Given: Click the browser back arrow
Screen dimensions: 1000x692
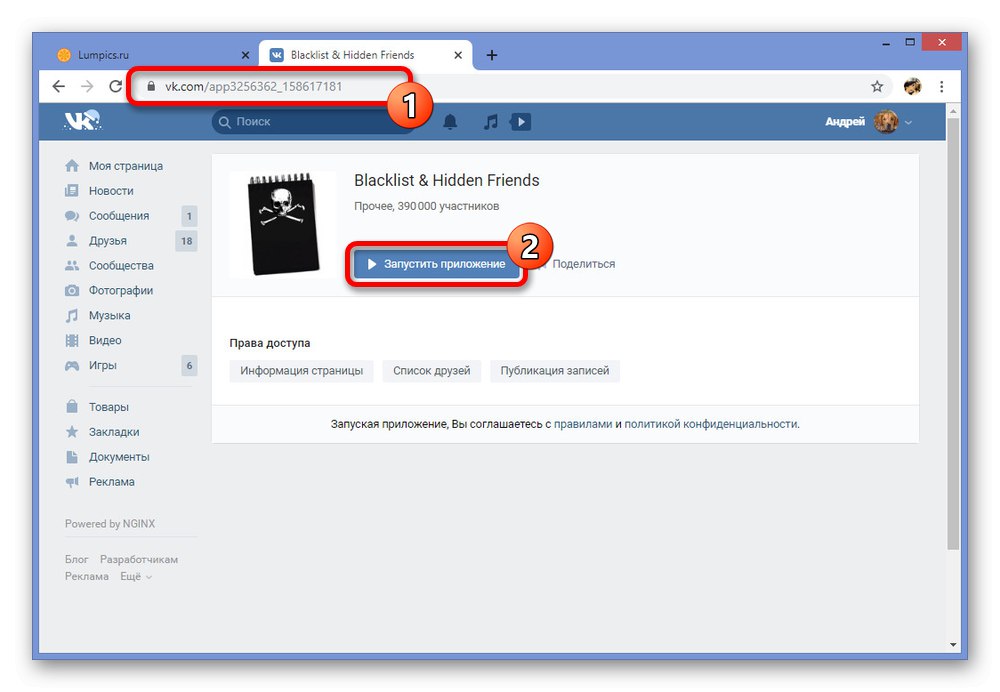Looking at the screenshot, I should (x=59, y=86).
